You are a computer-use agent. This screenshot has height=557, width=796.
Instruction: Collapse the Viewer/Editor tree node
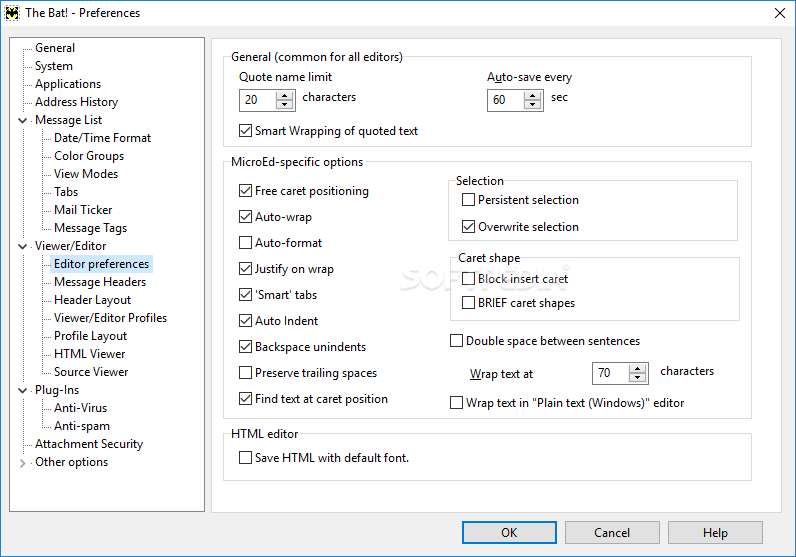coord(22,246)
